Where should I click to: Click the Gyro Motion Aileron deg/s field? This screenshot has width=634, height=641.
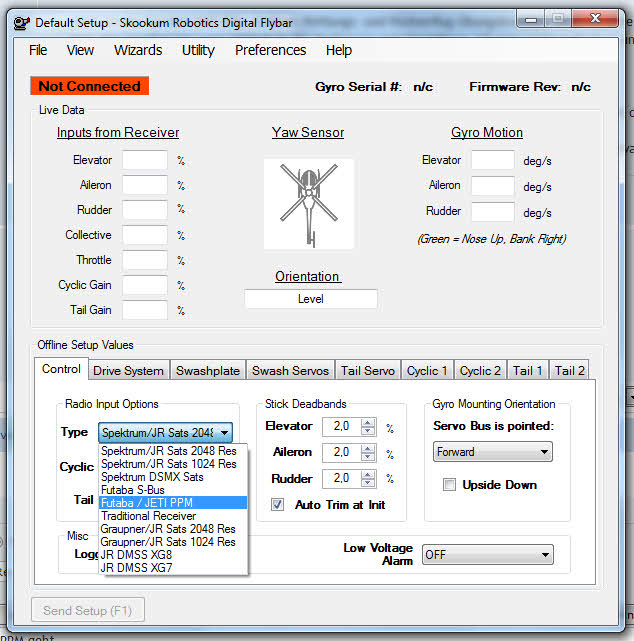click(493, 186)
